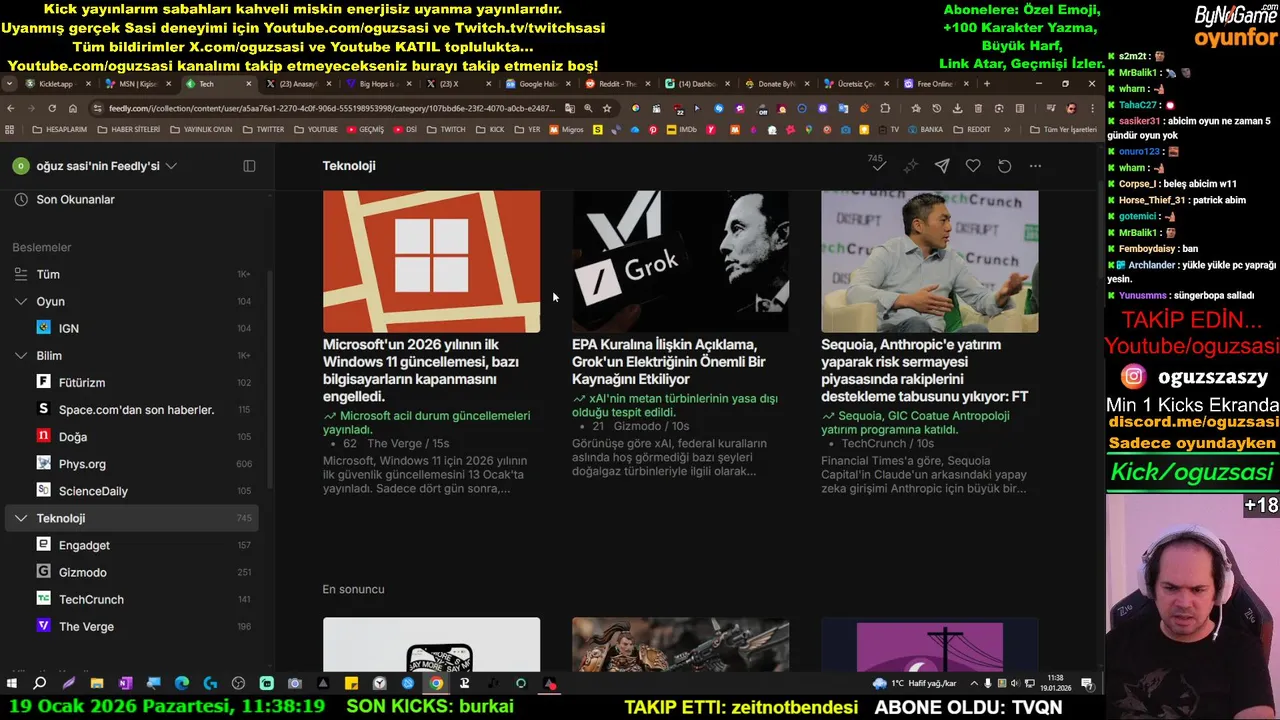Open the YOUTUBE bookmarks folder
Screen dimensions: 1280x720
[316, 130]
